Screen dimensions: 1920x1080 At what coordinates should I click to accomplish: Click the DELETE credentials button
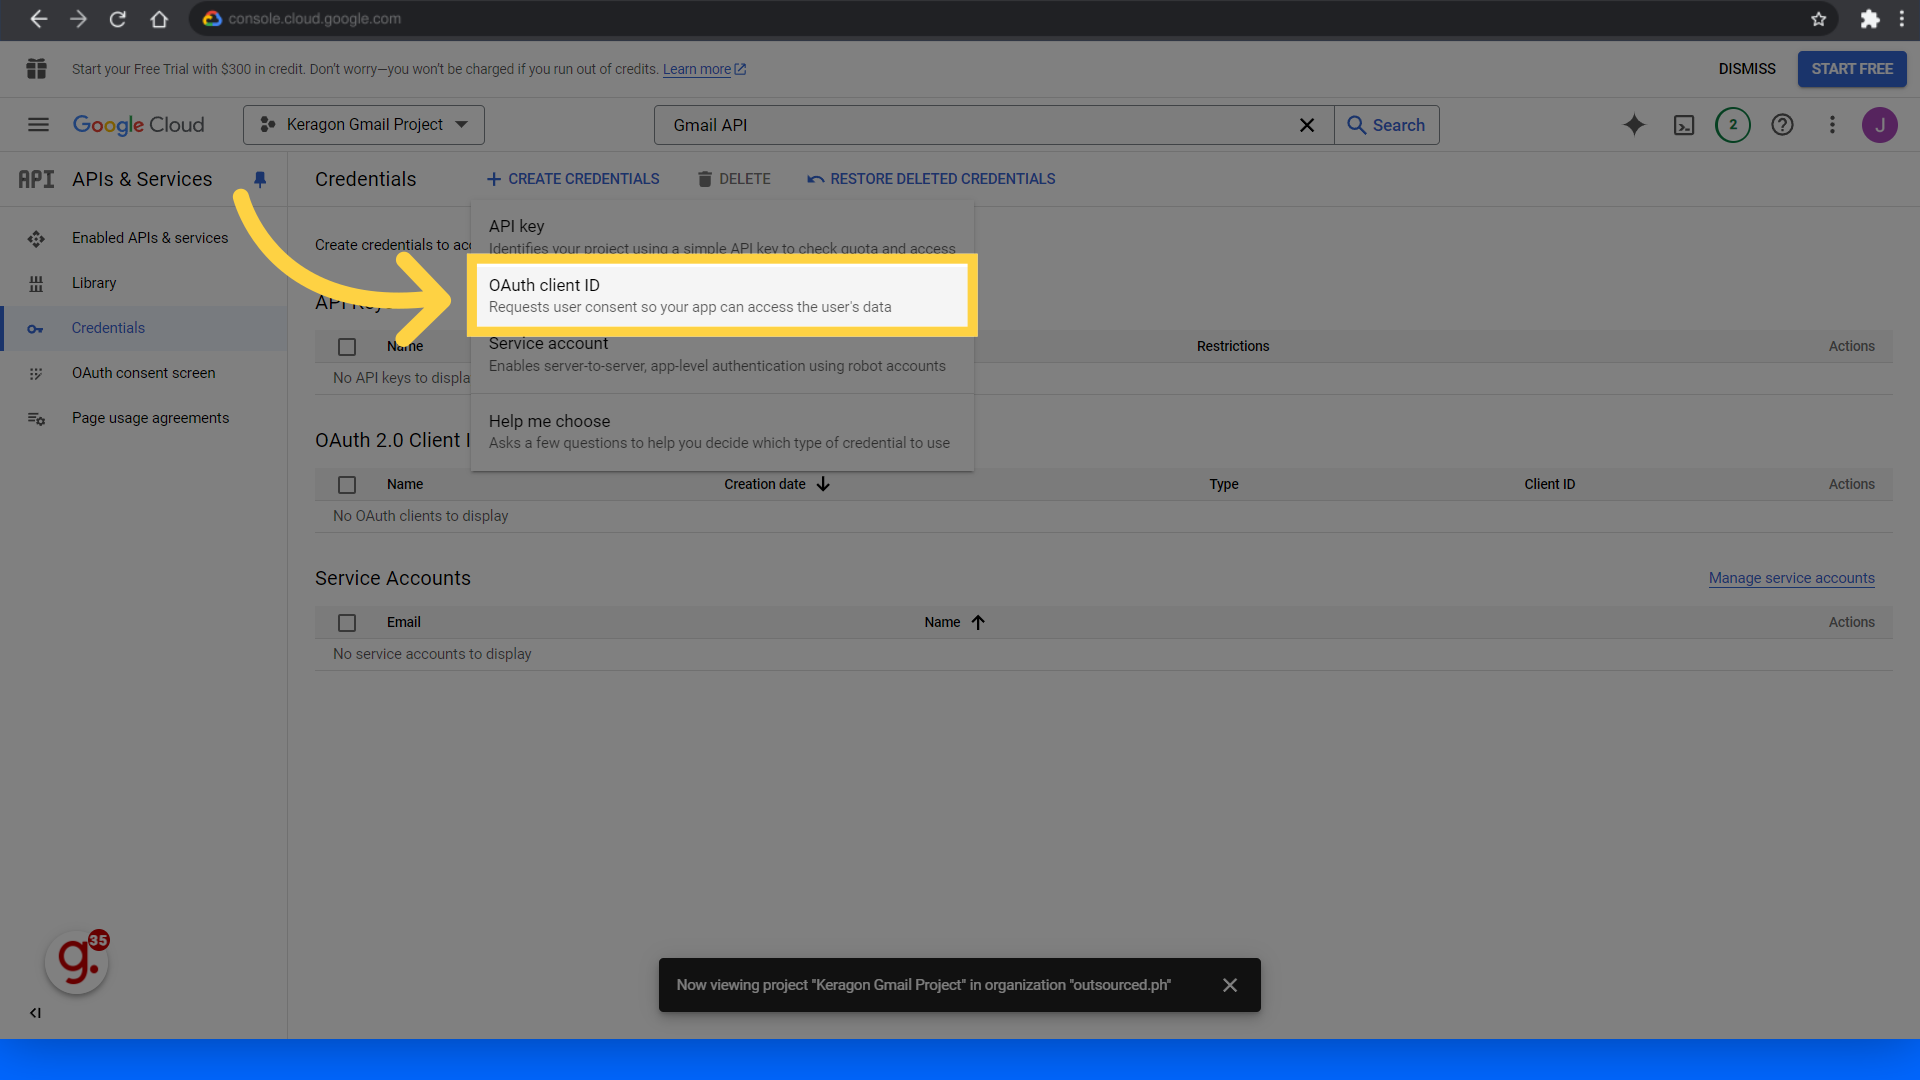pyautogui.click(x=734, y=179)
